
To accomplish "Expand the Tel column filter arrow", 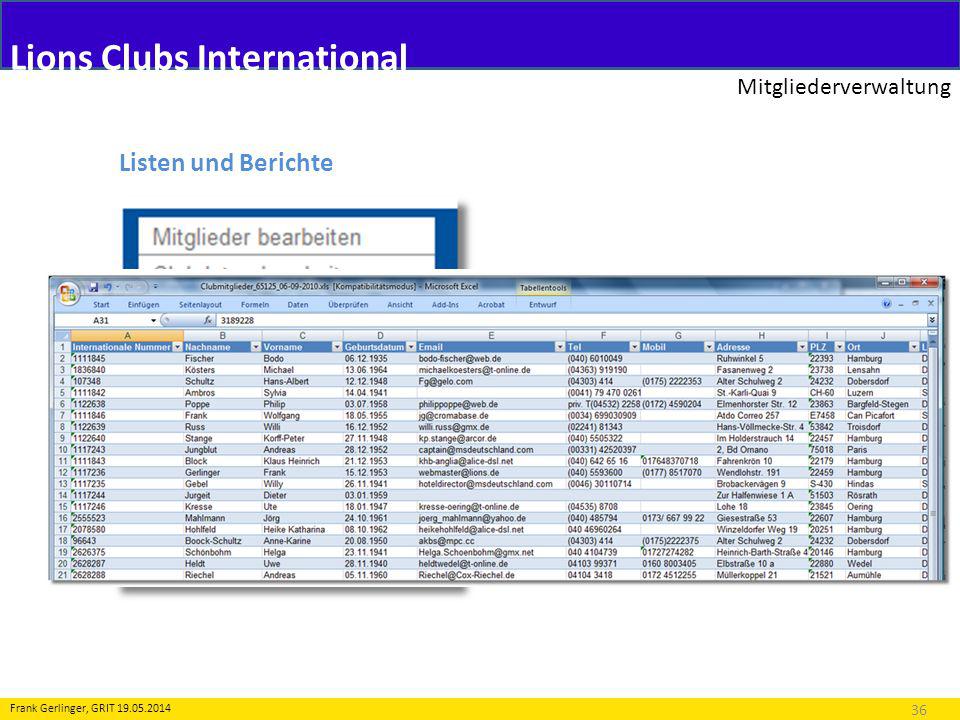I will coord(635,347).
